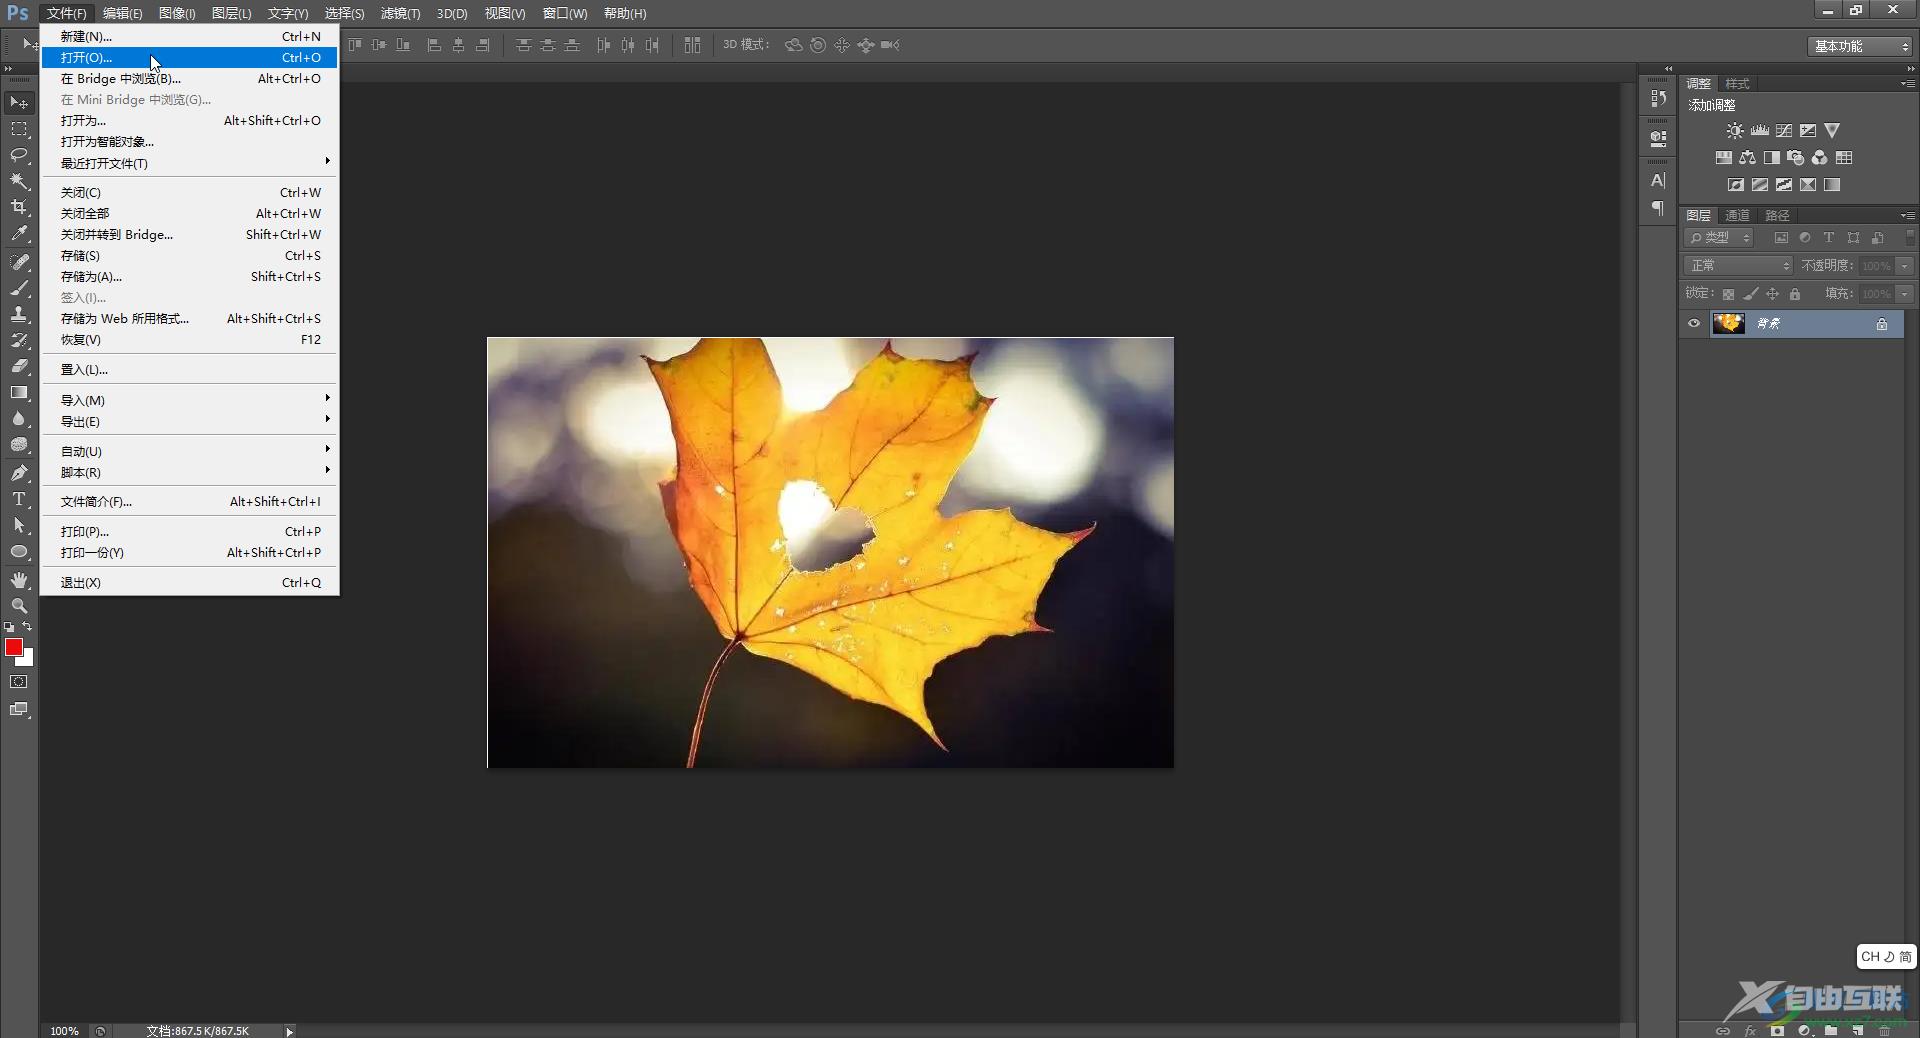Toggle lock position icon
Viewport: 1920px width, 1038px height.
1772,294
